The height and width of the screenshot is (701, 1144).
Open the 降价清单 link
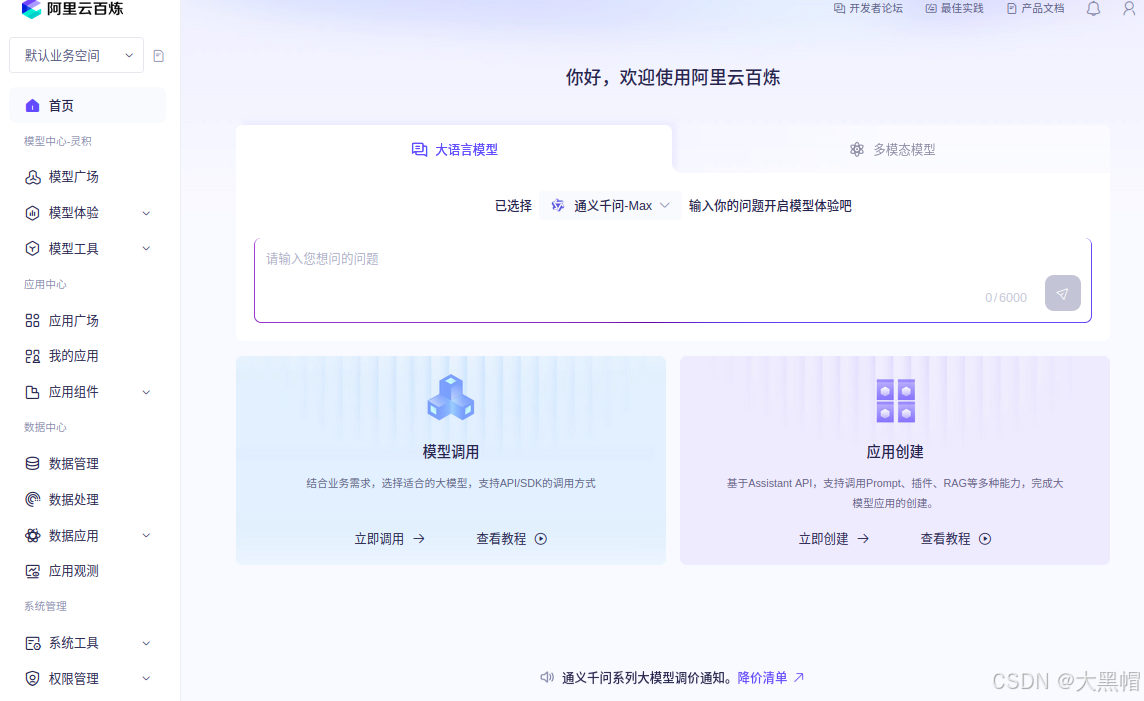point(770,678)
